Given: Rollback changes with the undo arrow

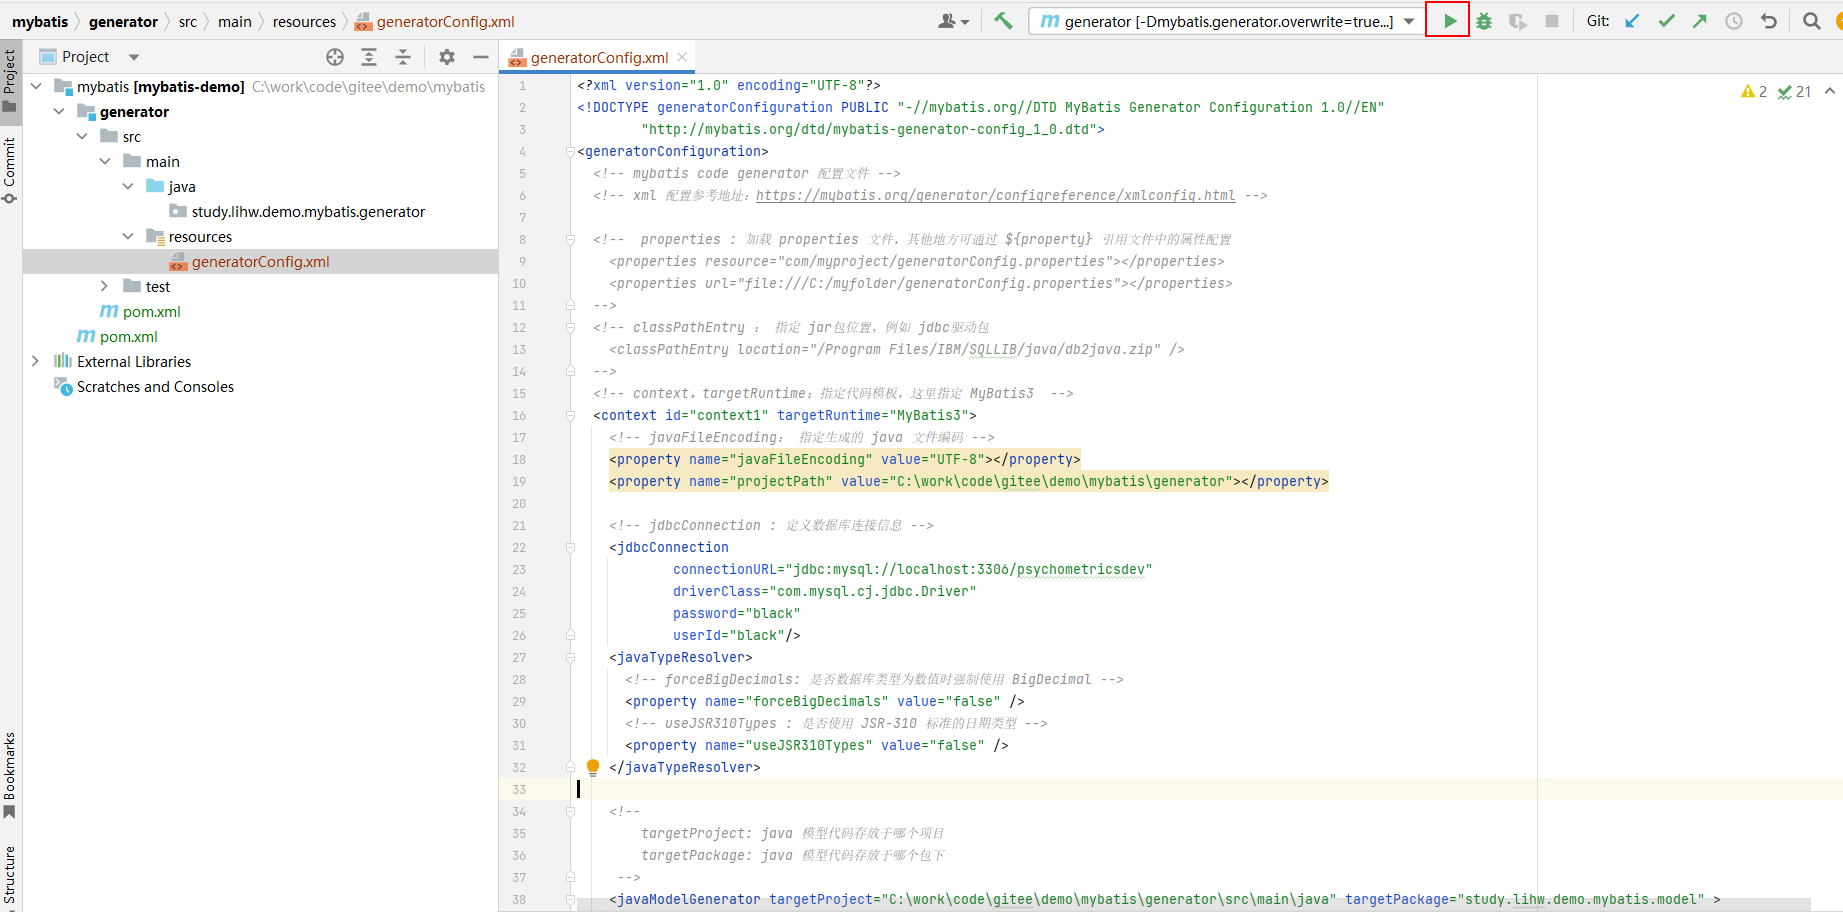Looking at the screenshot, I should pyautogui.click(x=1769, y=21).
